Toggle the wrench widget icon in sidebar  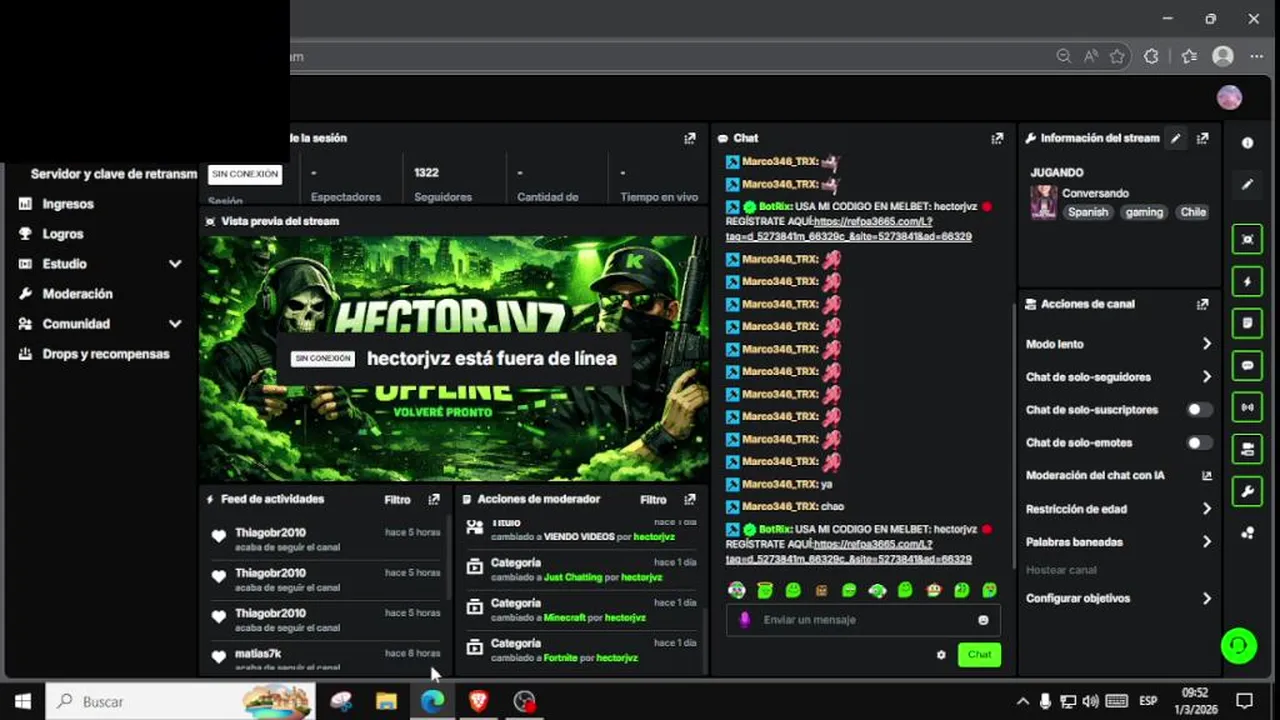pos(1247,491)
